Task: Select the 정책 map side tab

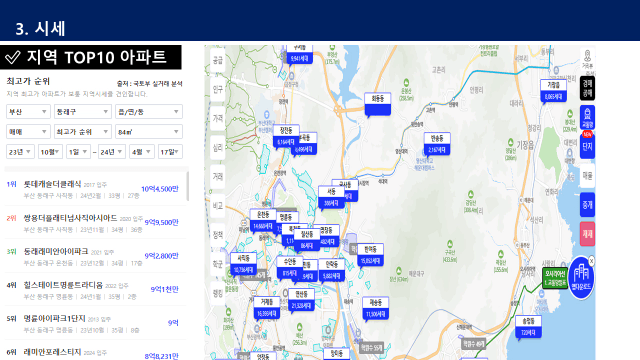Action: click(218, 235)
